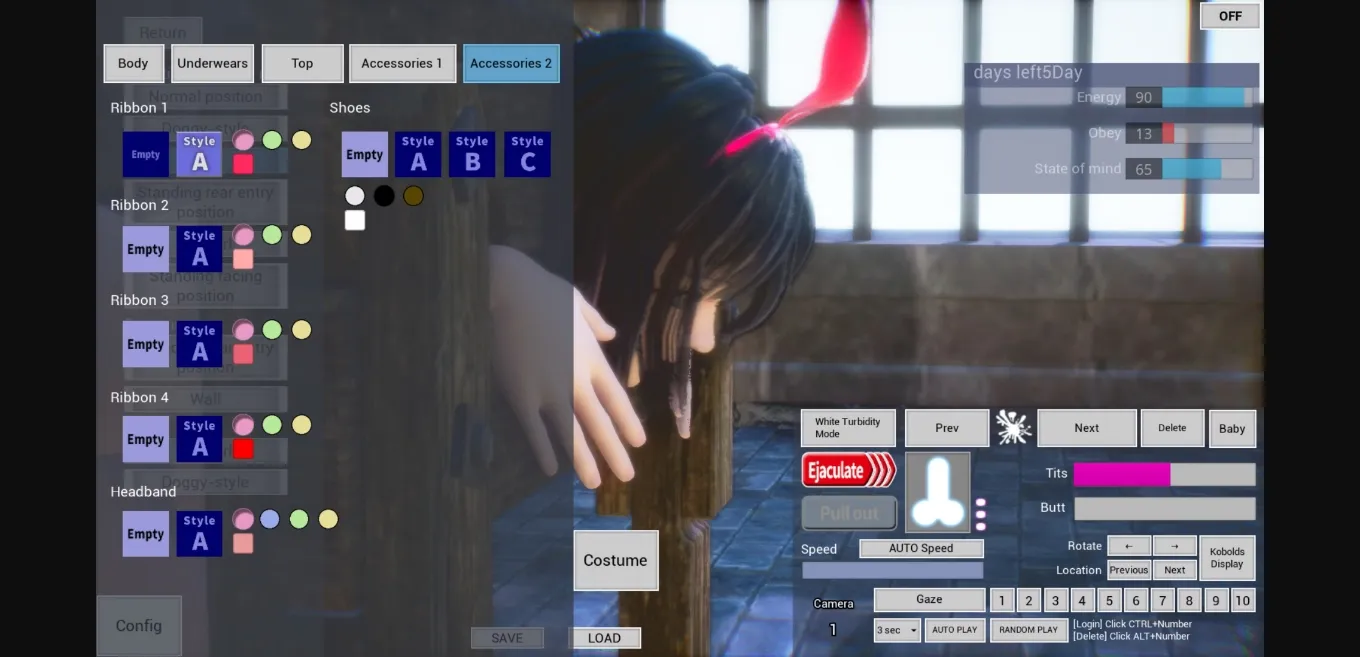Select the Empty icon for Ribbon 2

(145, 248)
